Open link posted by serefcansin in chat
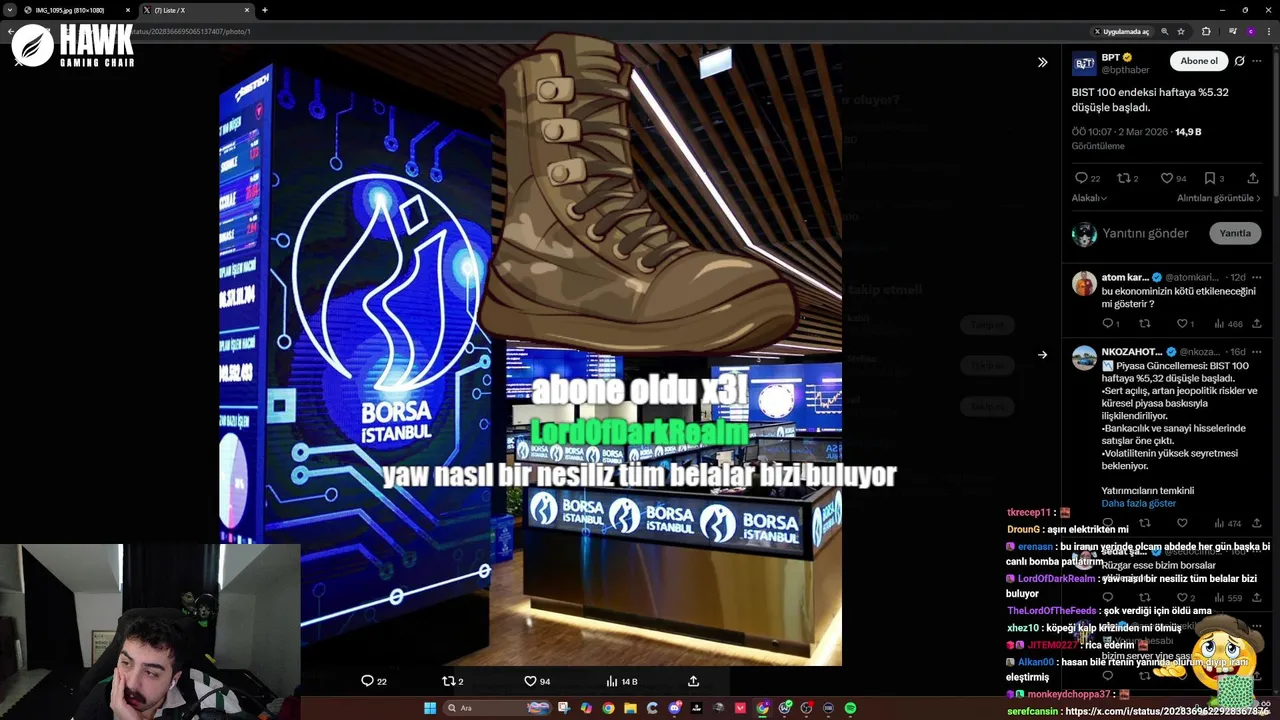Viewport: 1280px width, 720px height. pos(1168,711)
